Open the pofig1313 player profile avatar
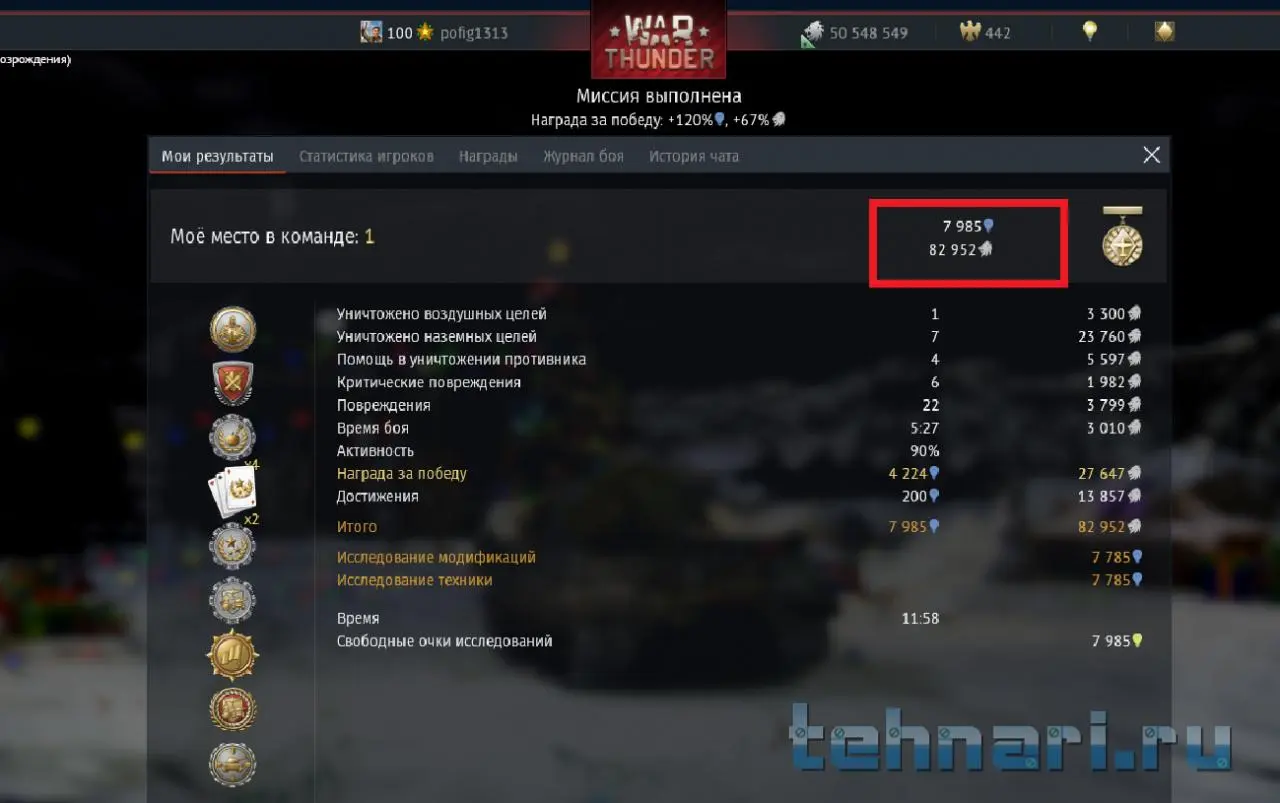This screenshot has height=803, width=1280. tap(371, 32)
